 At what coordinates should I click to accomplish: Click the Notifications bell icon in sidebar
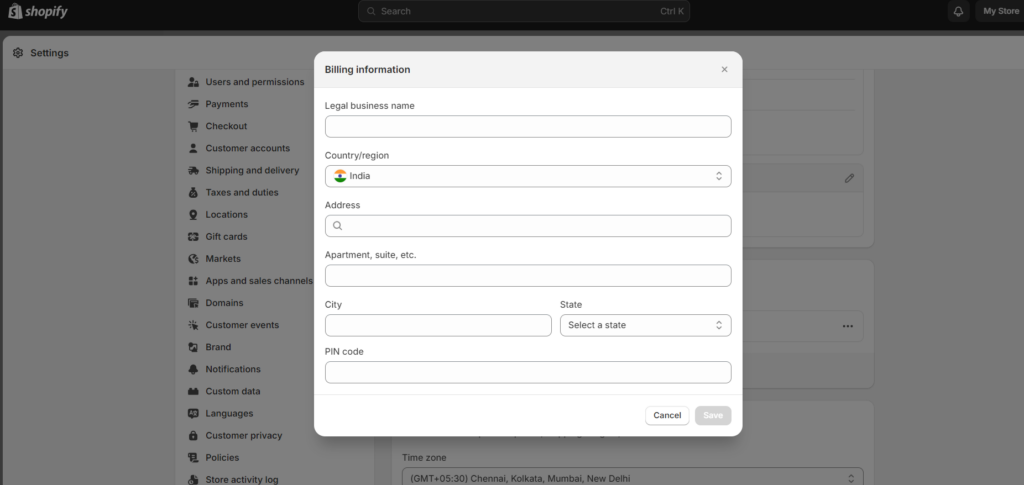point(193,369)
